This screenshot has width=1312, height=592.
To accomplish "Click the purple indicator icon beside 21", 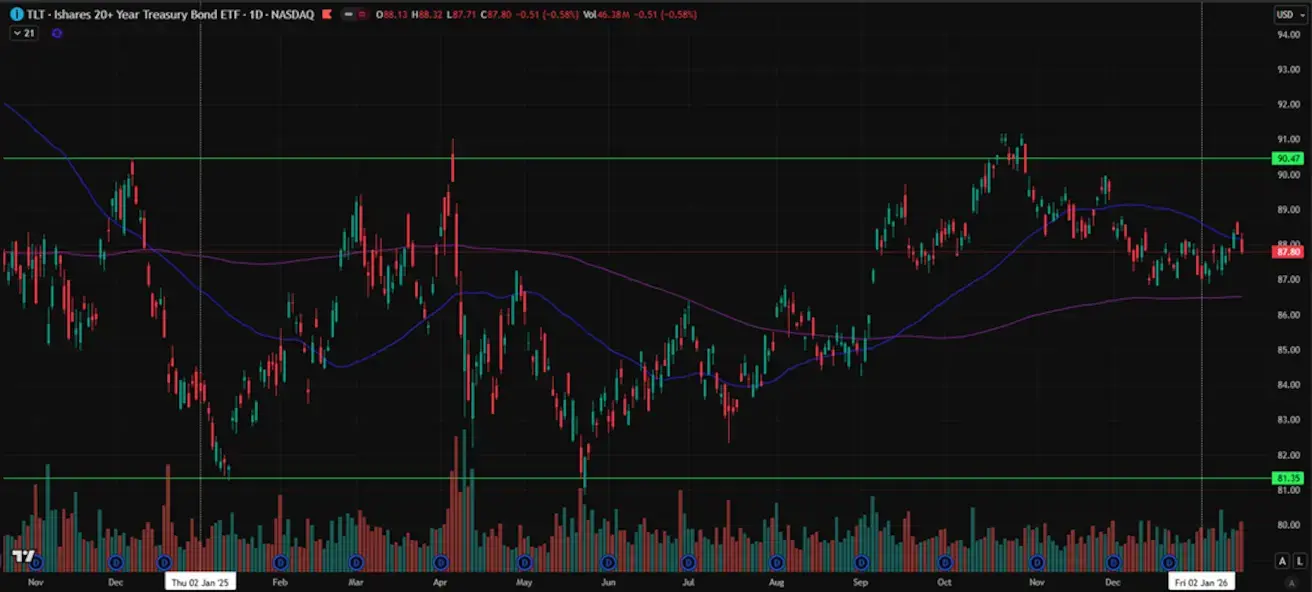I will tap(57, 33).
